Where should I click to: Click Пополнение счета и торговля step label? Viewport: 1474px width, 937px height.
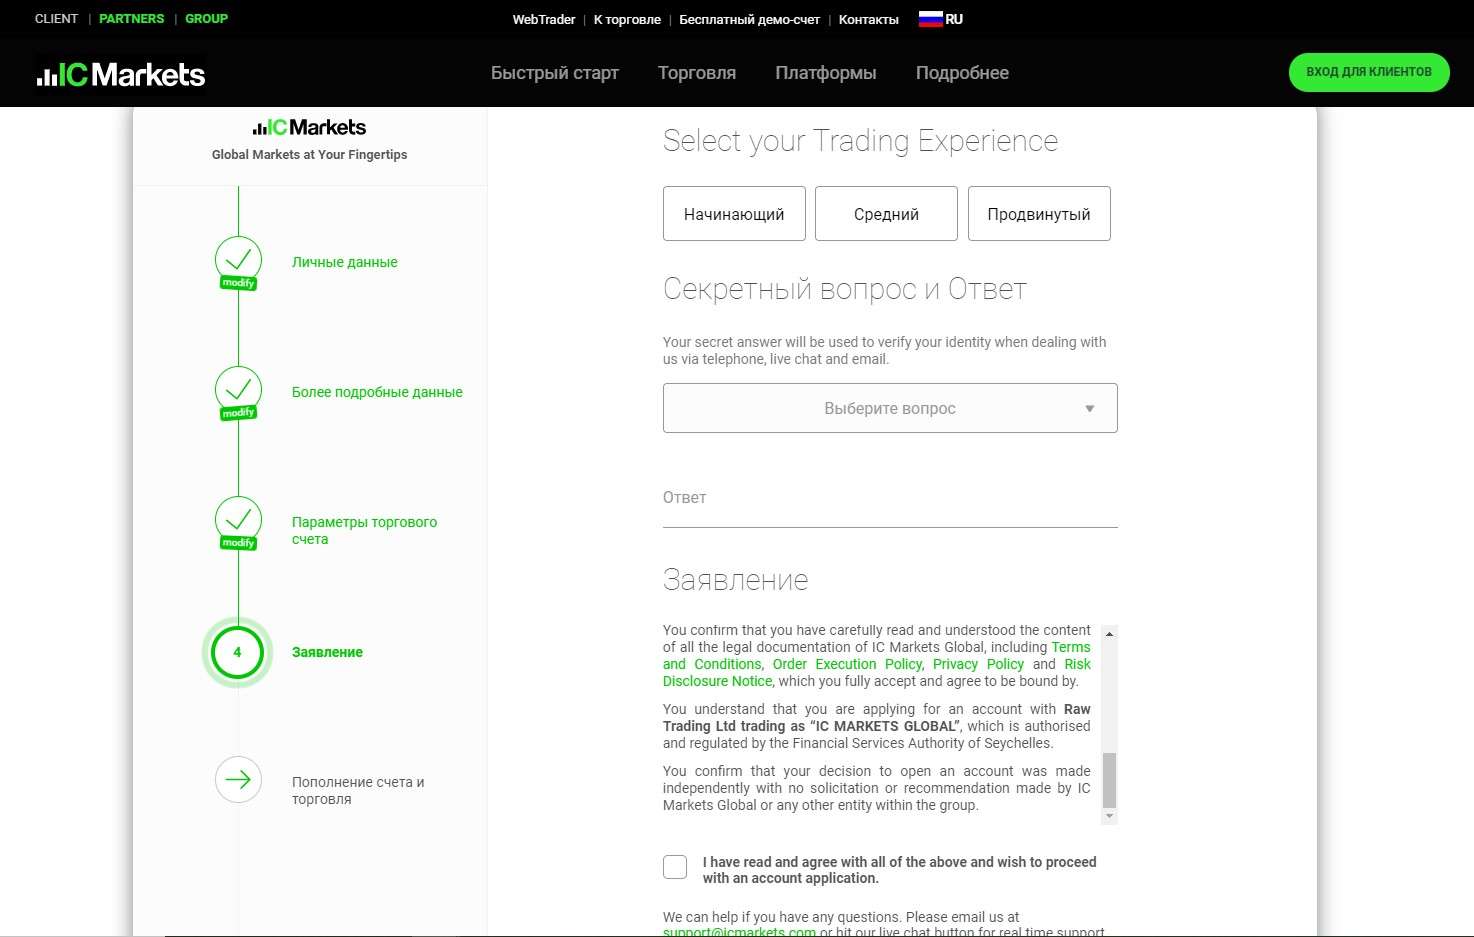coord(358,790)
